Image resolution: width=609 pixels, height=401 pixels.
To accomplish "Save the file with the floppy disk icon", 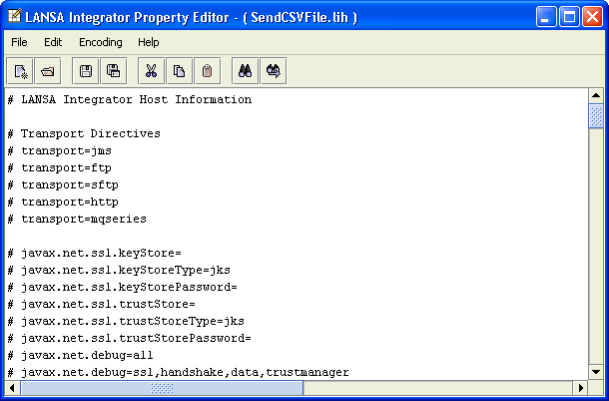I will coord(85,71).
